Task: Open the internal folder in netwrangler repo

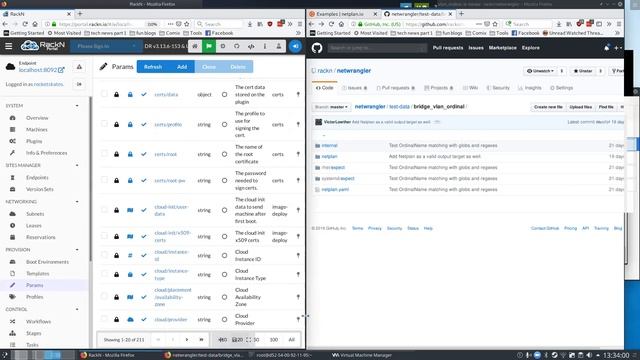Action: (x=329, y=145)
